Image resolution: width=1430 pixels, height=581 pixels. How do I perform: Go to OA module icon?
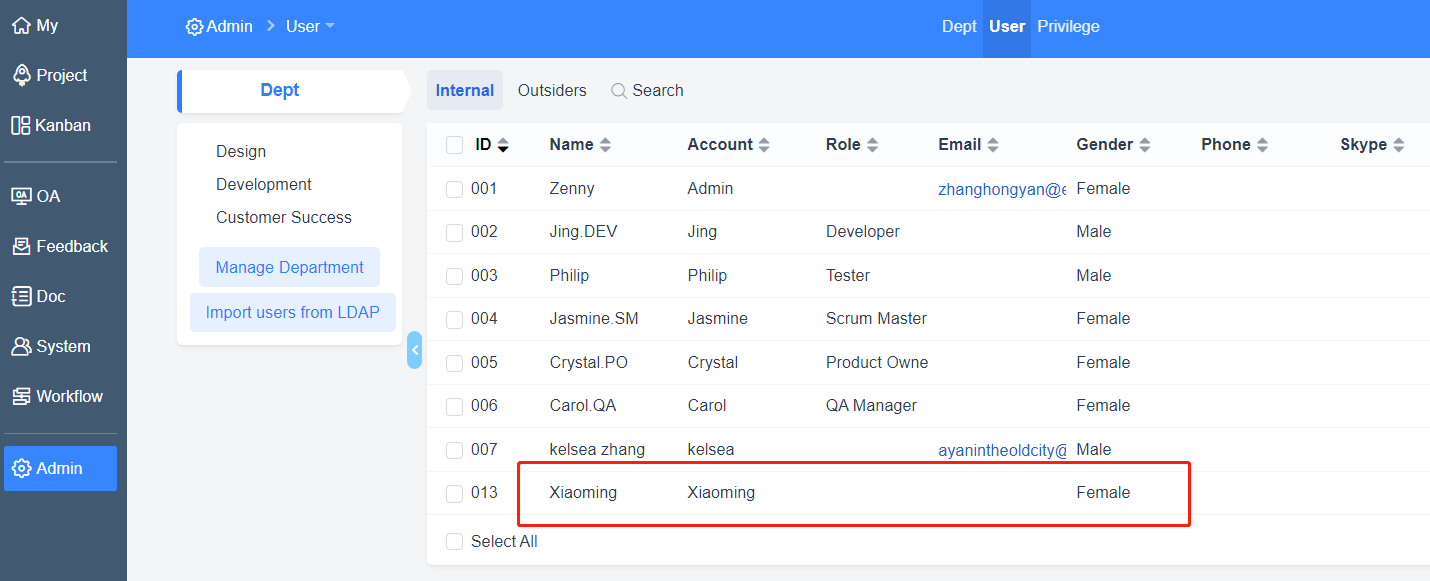click(x=21, y=196)
